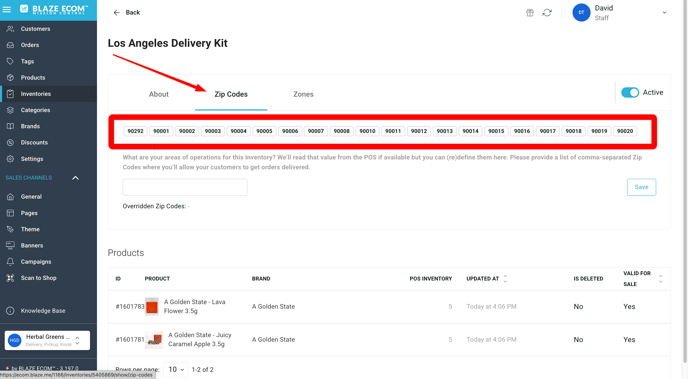Open Orders menu item

click(x=30, y=45)
